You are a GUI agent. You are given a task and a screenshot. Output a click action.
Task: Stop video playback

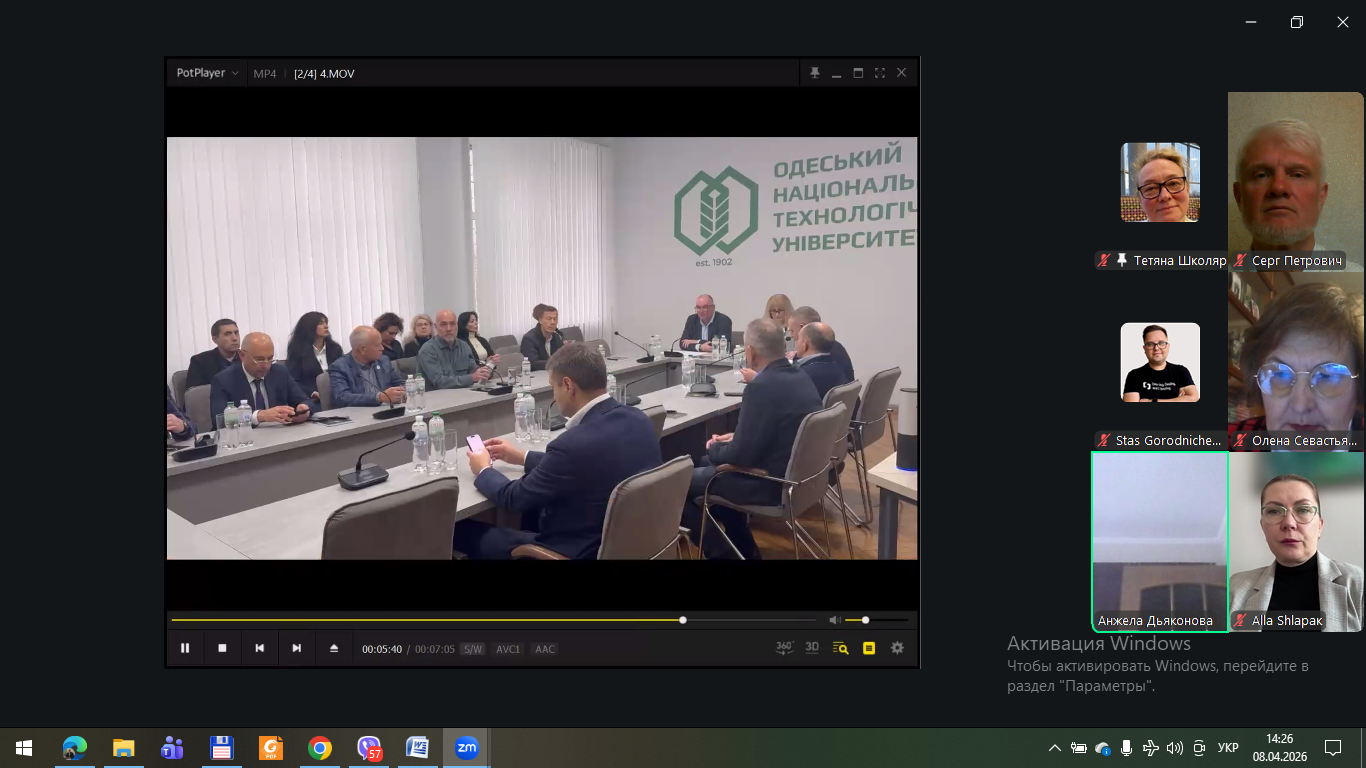(x=222, y=648)
